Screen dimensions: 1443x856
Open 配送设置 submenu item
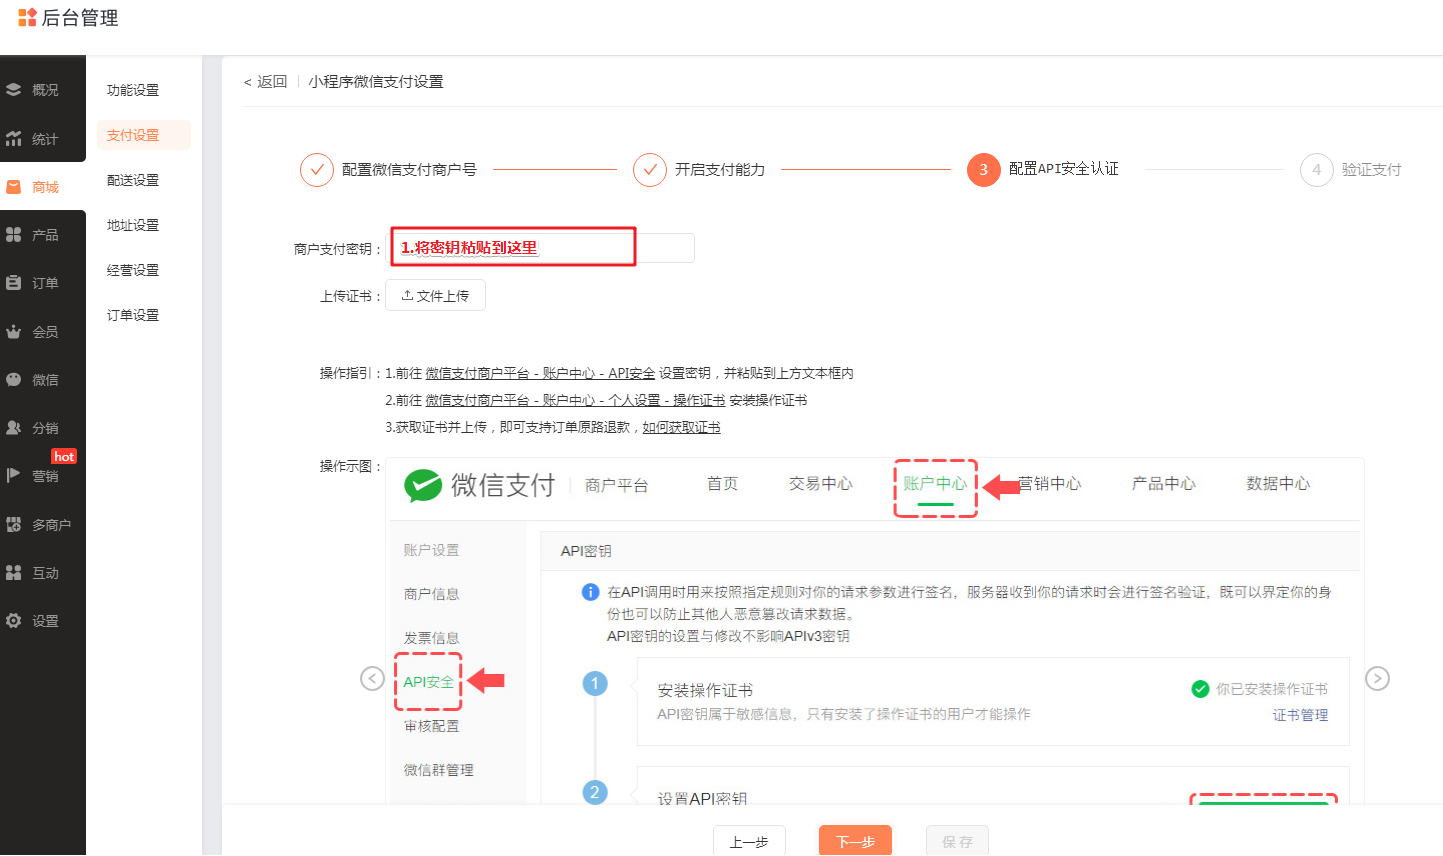pos(133,180)
